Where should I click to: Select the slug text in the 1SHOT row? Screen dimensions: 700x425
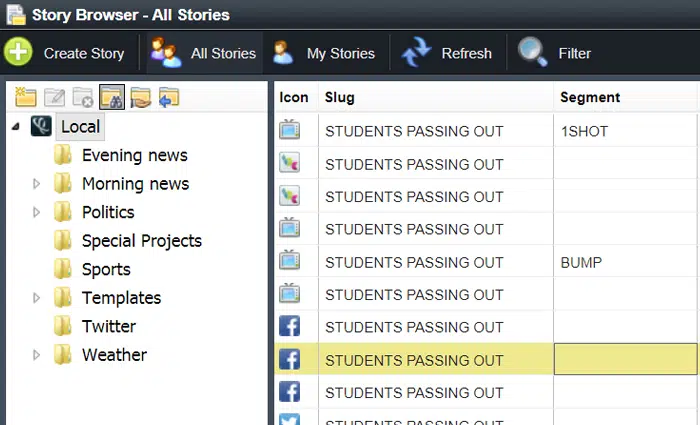[414, 131]
